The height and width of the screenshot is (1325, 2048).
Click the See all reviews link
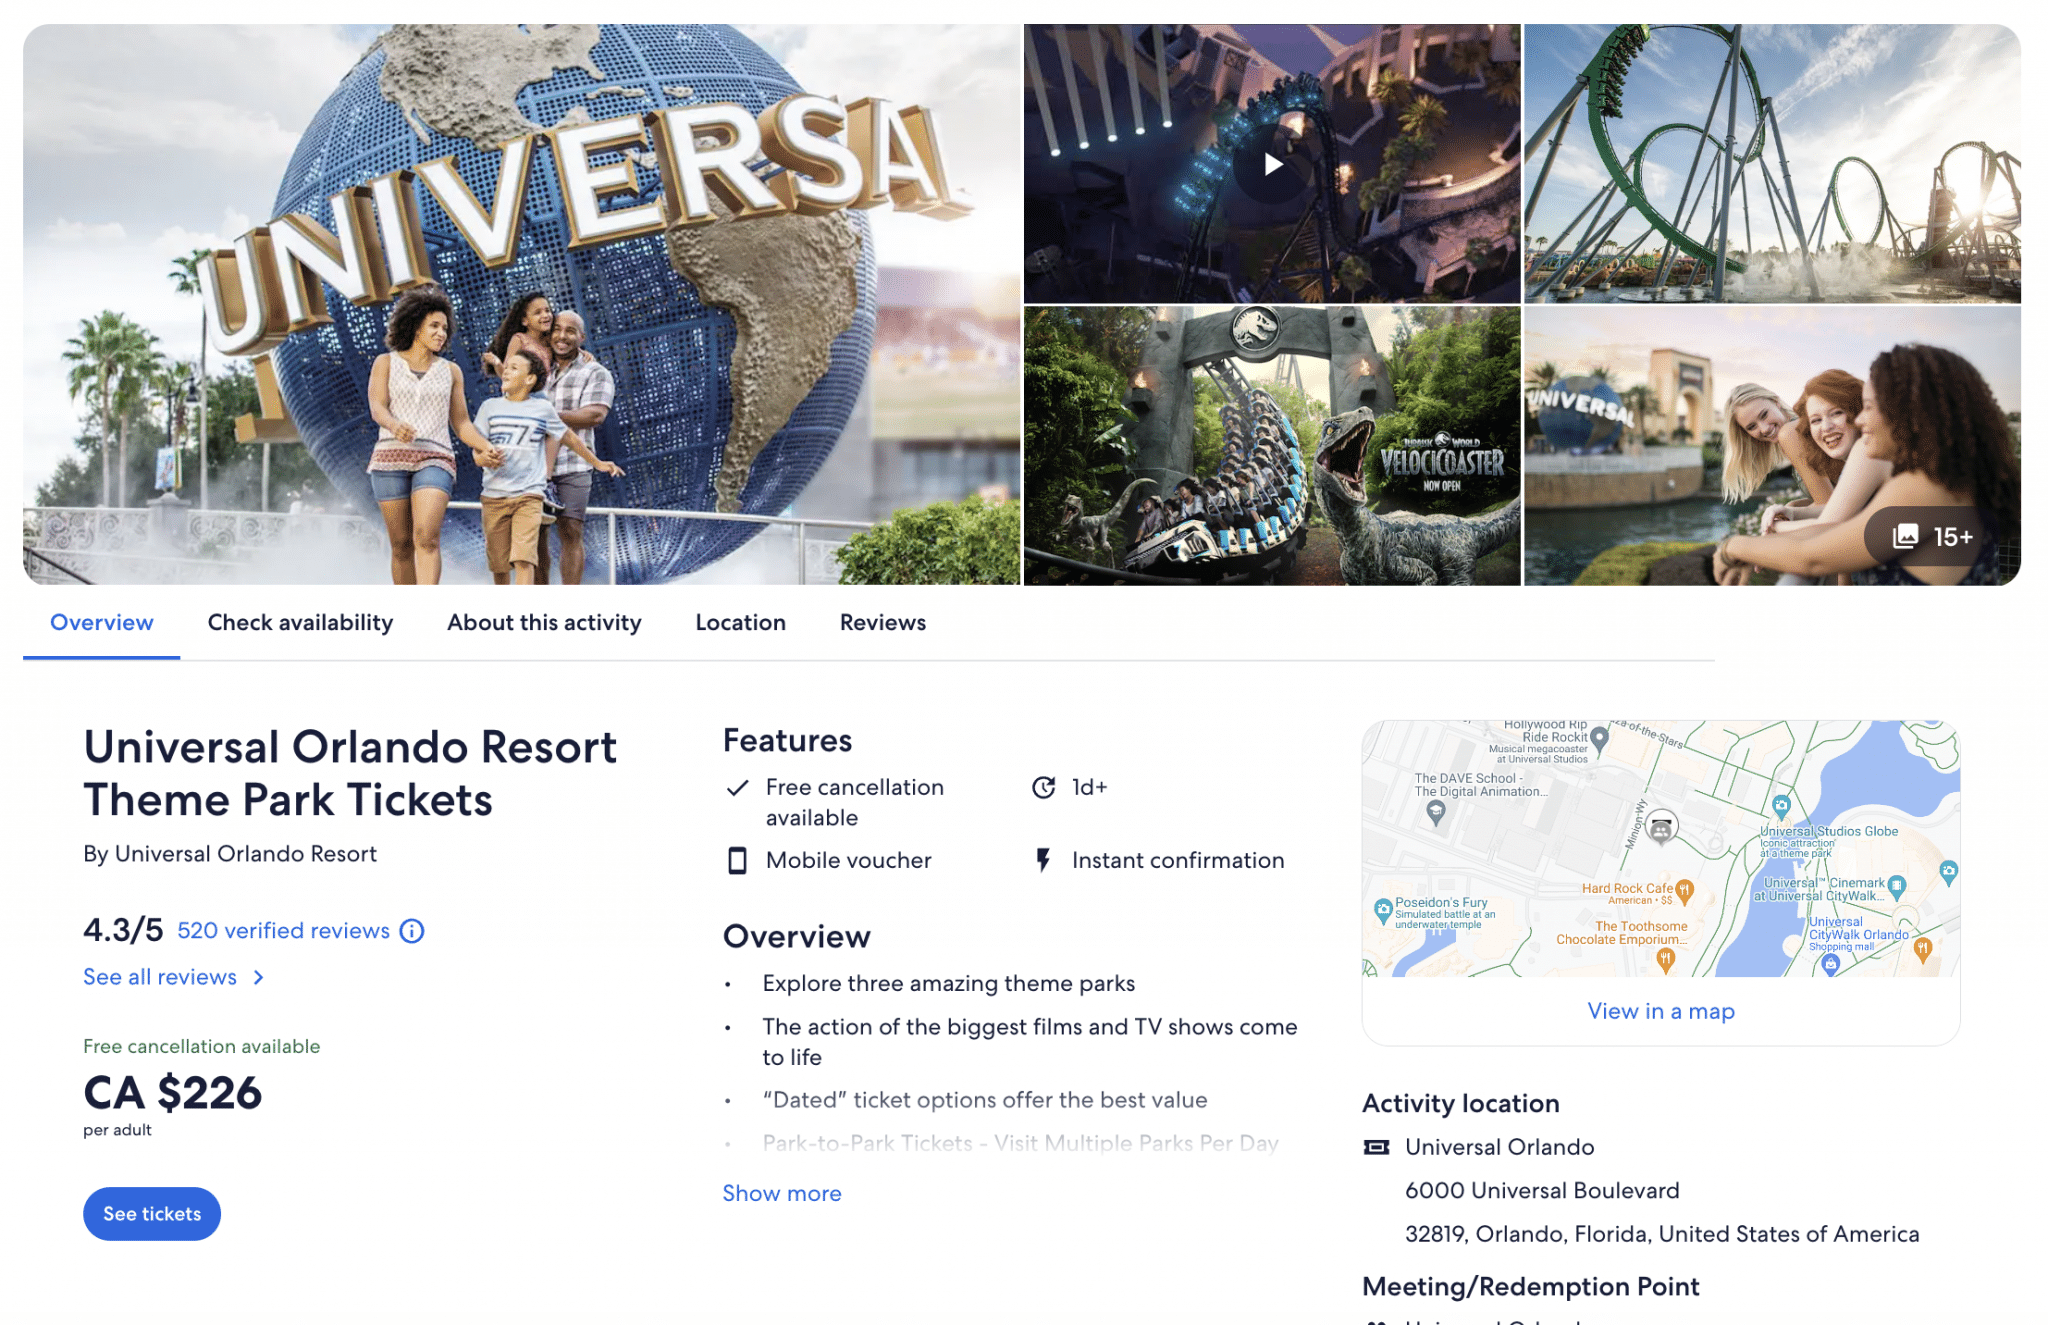click(x=161, y=977)
